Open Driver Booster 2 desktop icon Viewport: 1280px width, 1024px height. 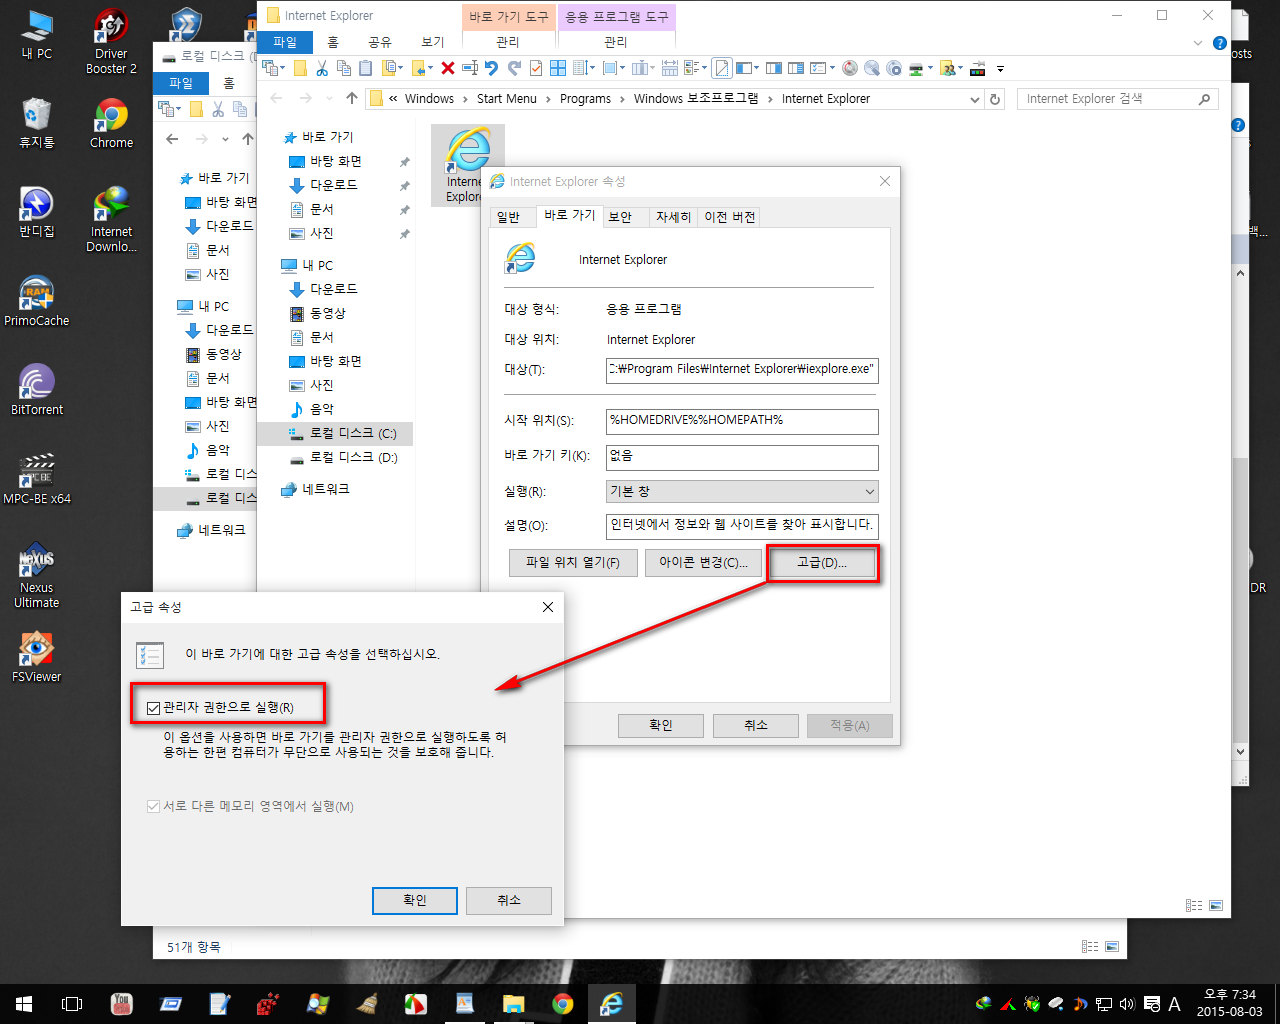point(111,42)
